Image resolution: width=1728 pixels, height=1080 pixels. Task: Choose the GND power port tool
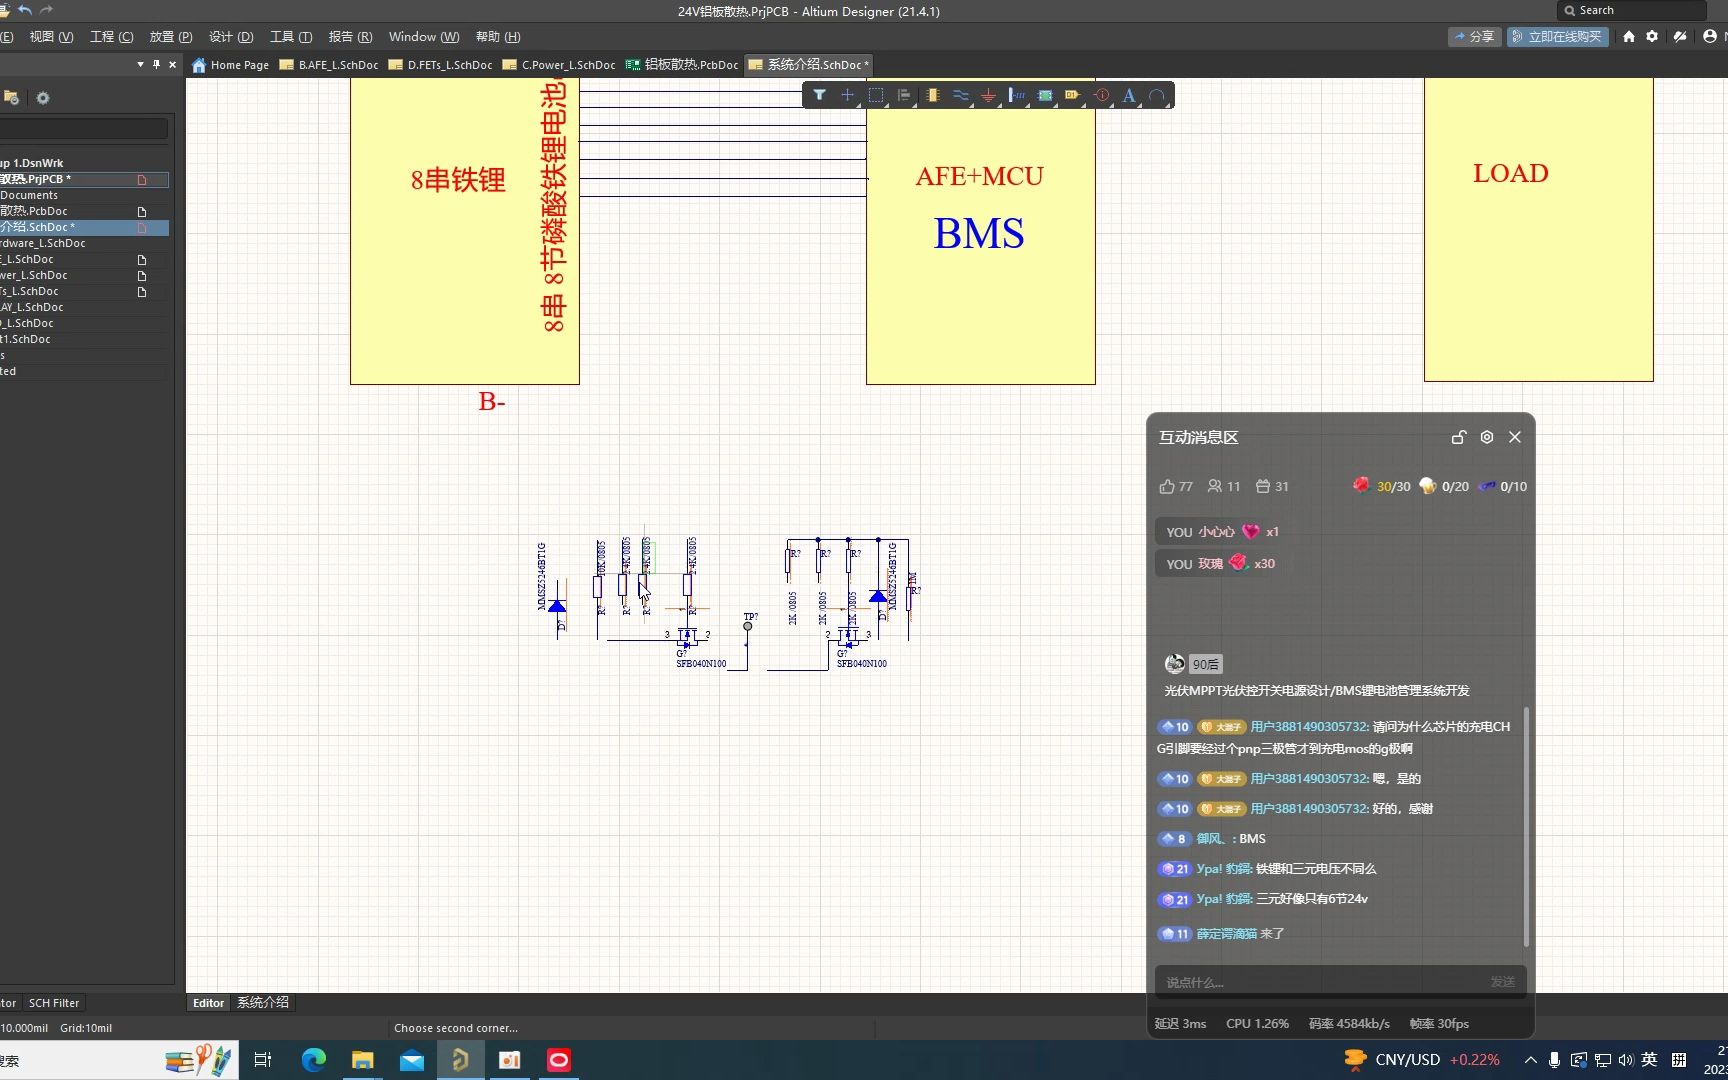988,95
